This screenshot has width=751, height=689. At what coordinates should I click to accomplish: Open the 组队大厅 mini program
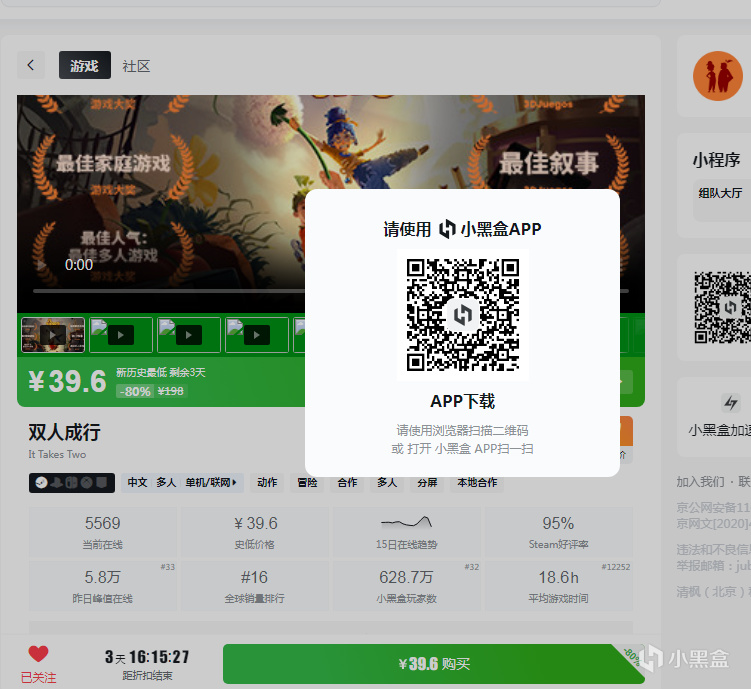pos(720,193)
